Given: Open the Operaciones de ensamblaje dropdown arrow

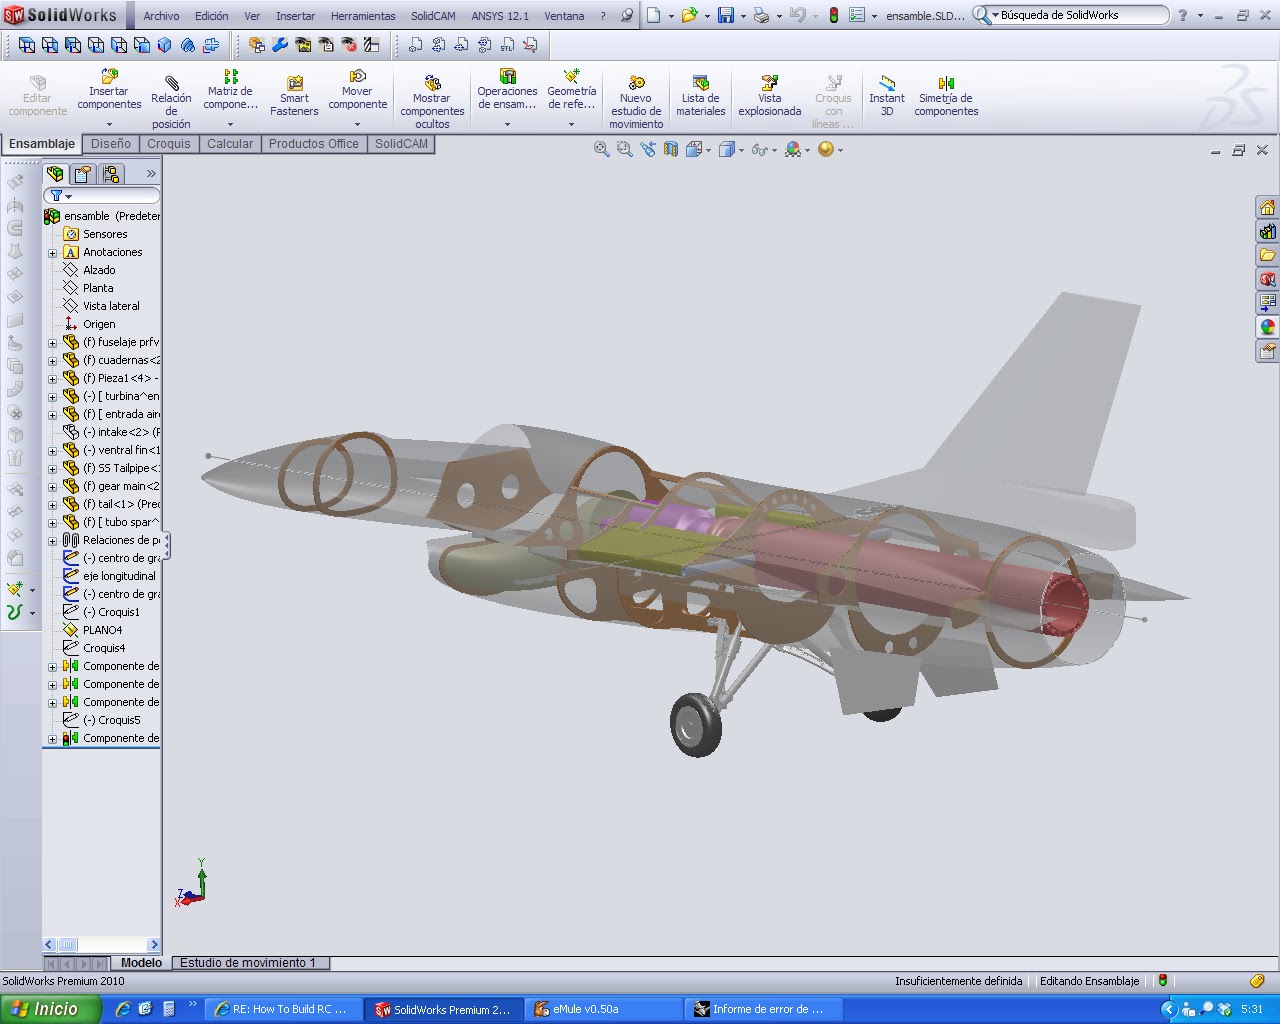Looking at the screenshot, I should pyautogui.click(x=507, y=125).
